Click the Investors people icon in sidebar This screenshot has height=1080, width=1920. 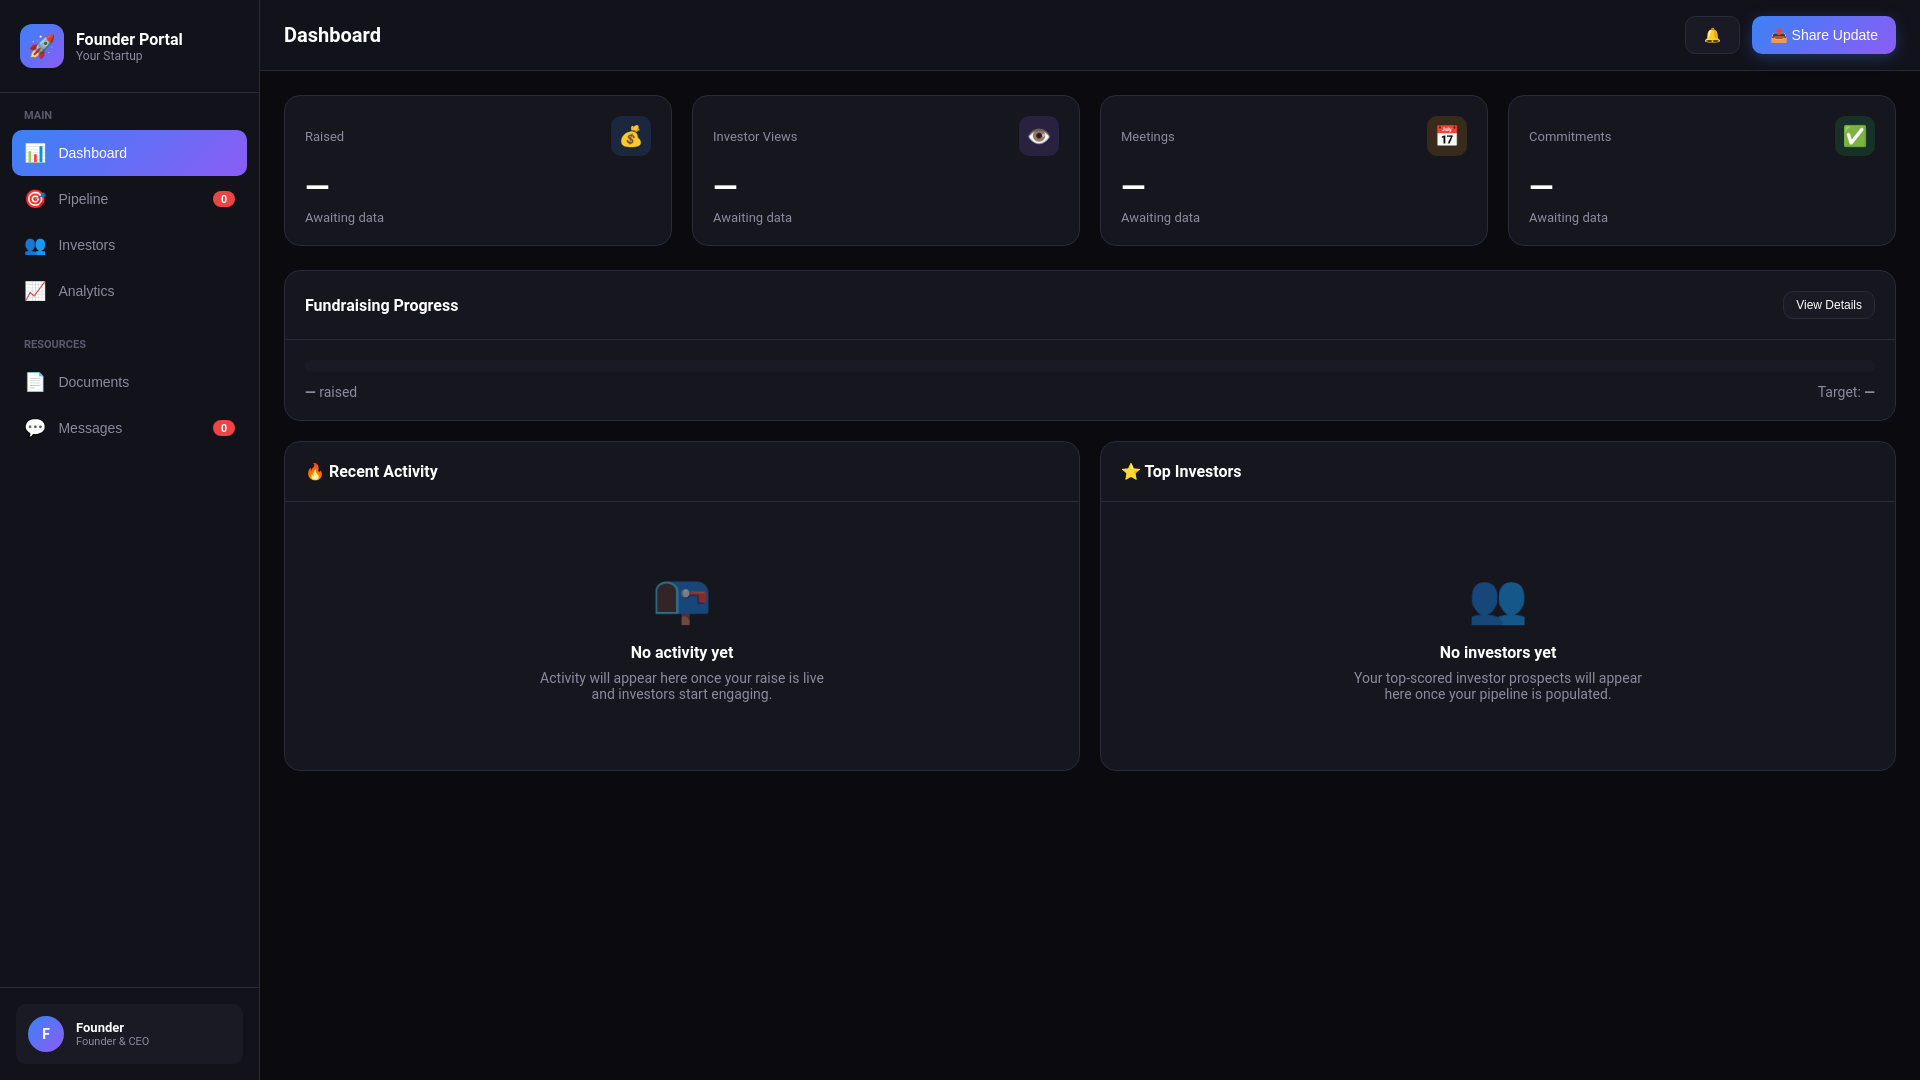[35, 245]
